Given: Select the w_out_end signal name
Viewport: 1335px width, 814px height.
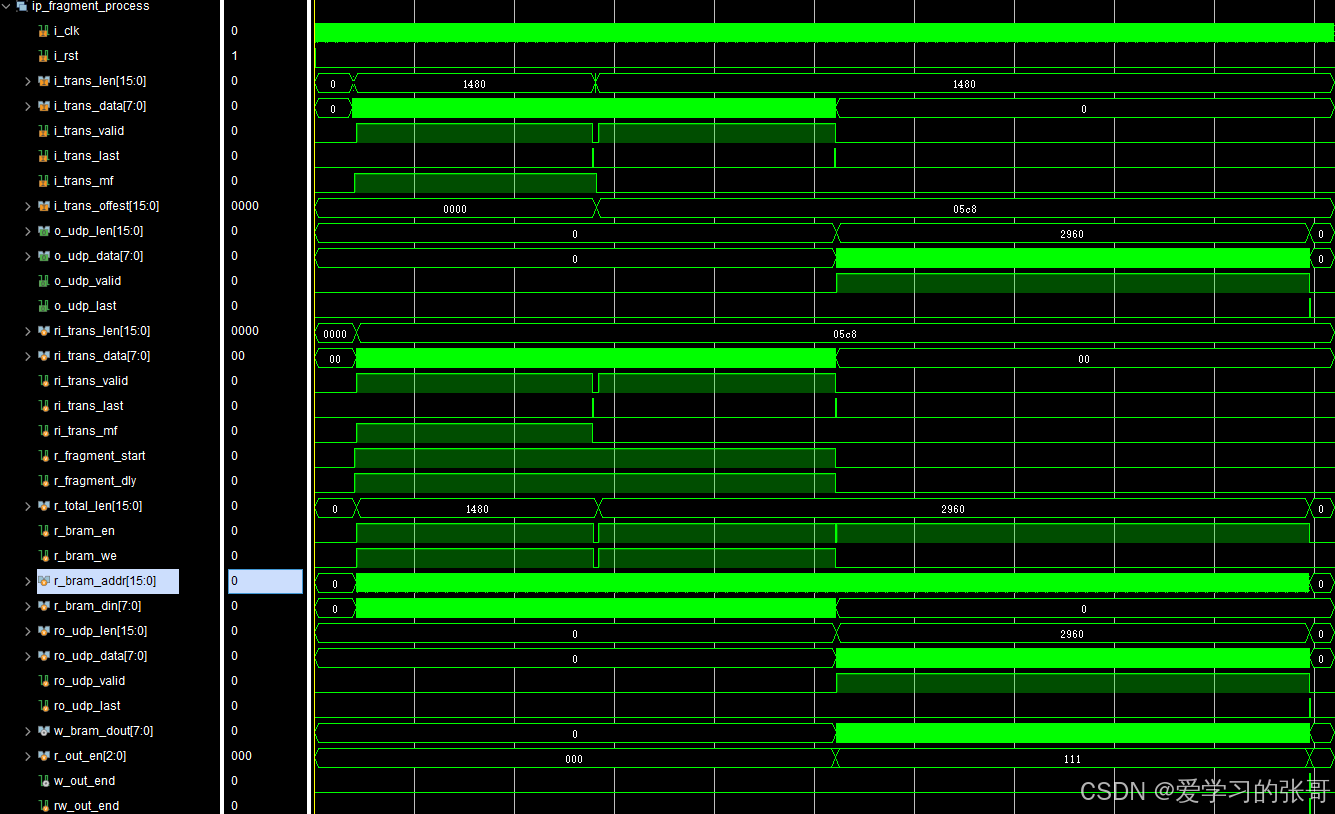Looking at the screenshot, I should pyautogui.click(x=84, y=781).
